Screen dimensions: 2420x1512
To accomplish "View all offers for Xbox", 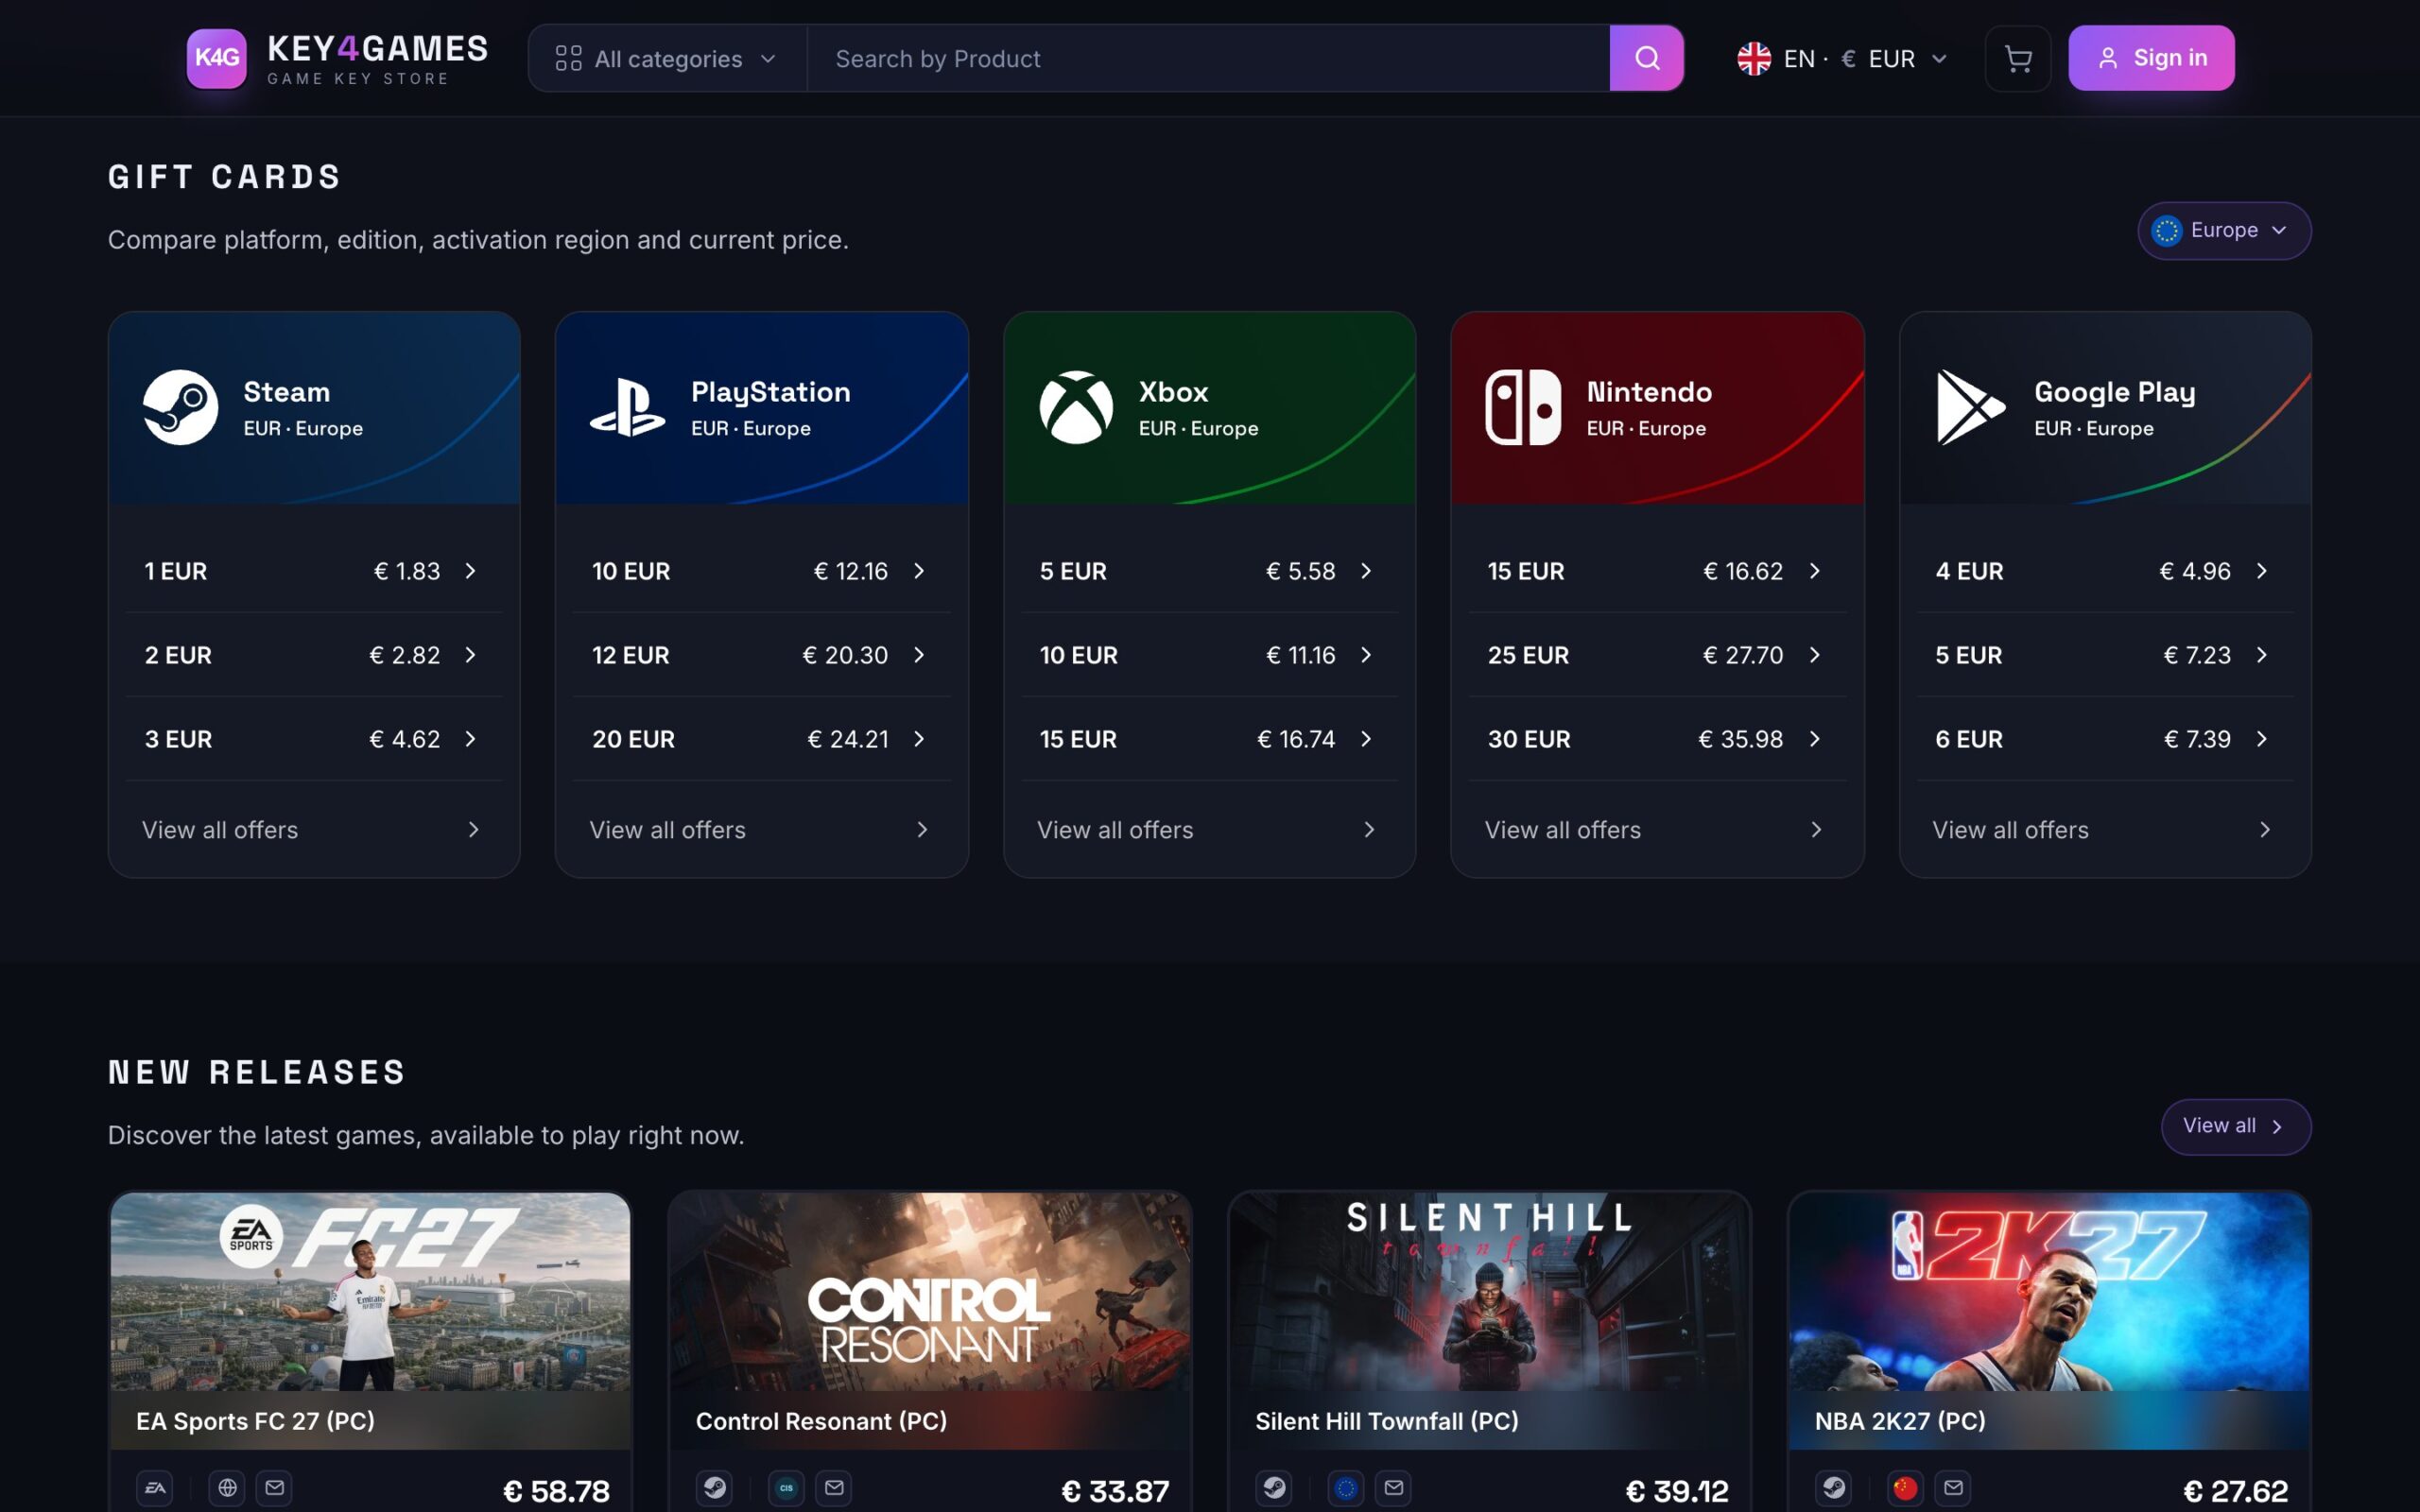I will [1209, 830].
